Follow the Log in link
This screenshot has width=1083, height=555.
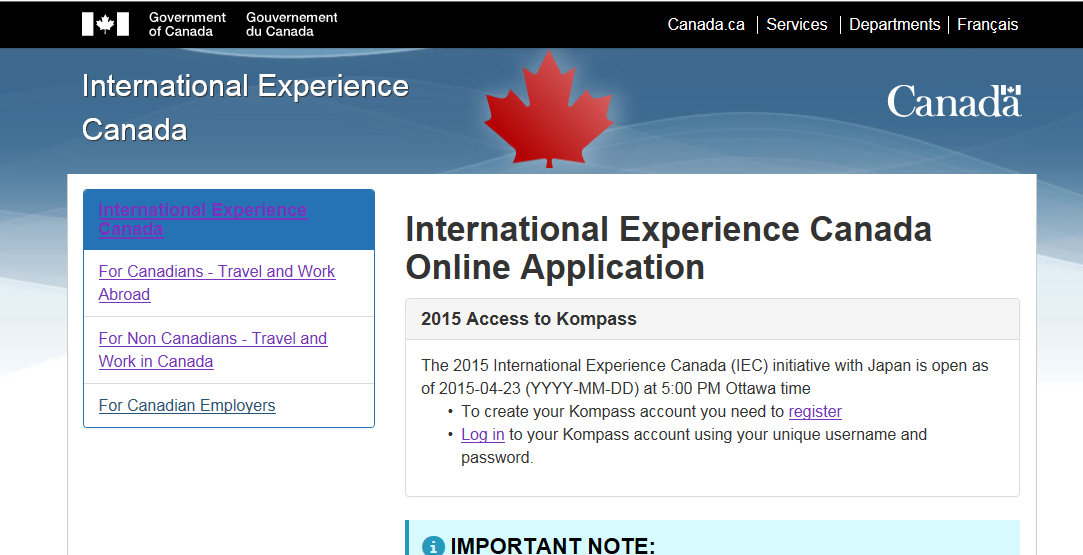483,434
